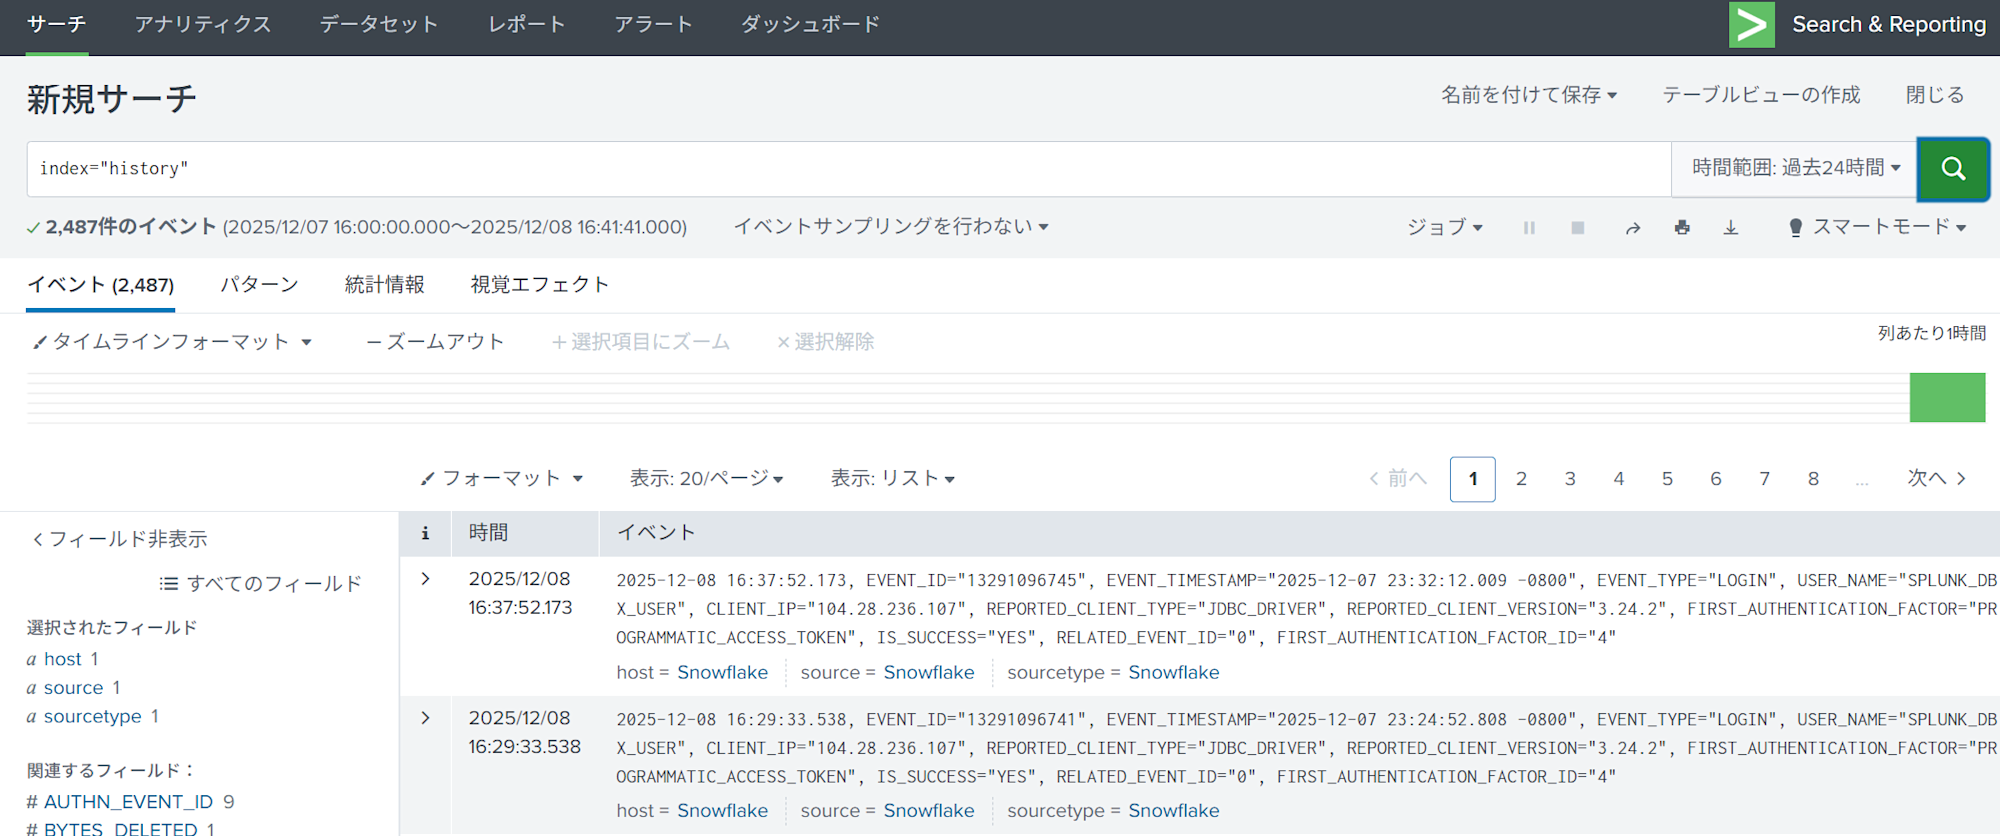2000x836 pixels.
Task: Click the Splunk Search & Reporting logo
Action: point(1751,25)
